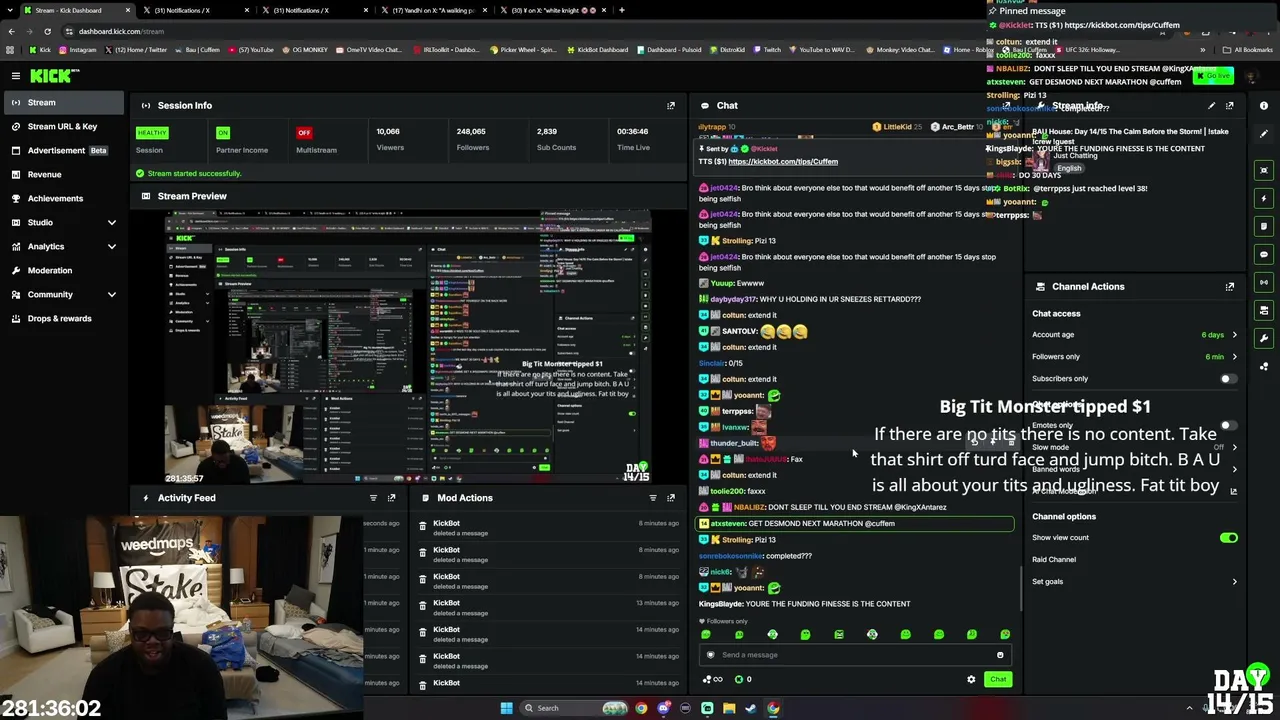Pop out the Mod Actions panel
The width and height of the screenshot is (1280, 720).
(671, 498)
